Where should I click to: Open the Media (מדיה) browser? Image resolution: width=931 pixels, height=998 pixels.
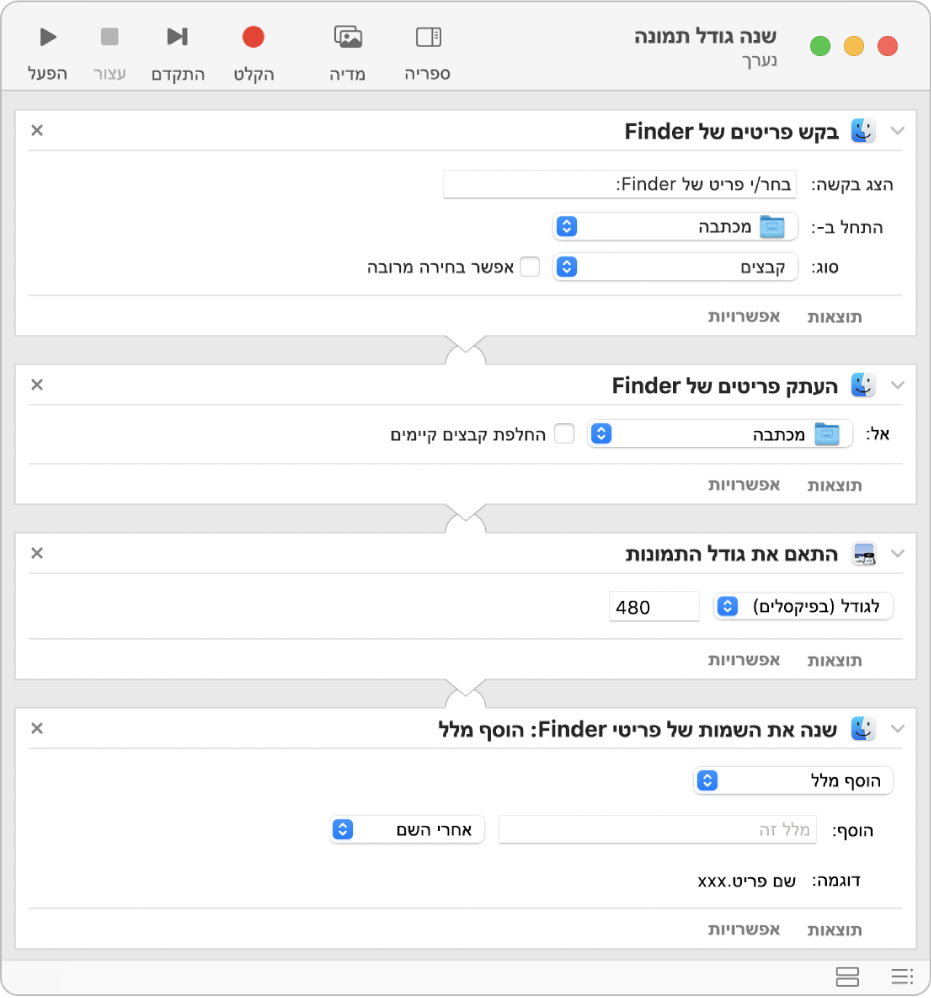pos(348,38)
